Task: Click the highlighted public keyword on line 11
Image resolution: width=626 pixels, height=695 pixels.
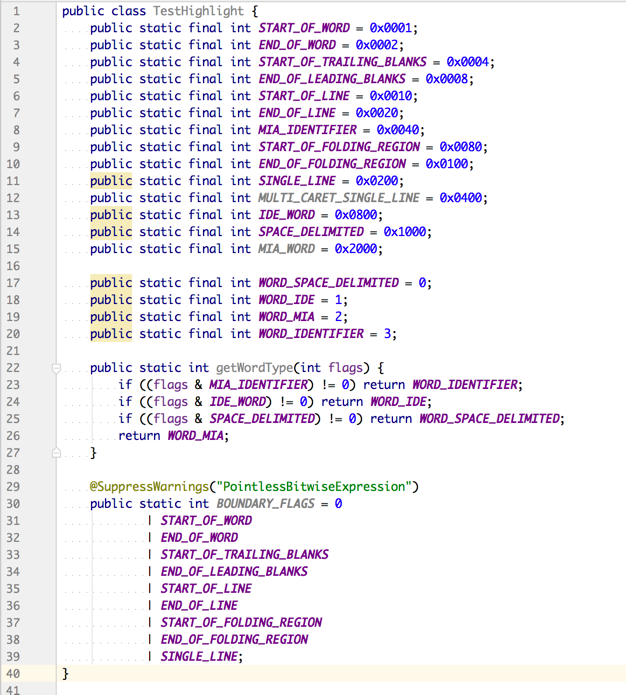Action: 111,181
